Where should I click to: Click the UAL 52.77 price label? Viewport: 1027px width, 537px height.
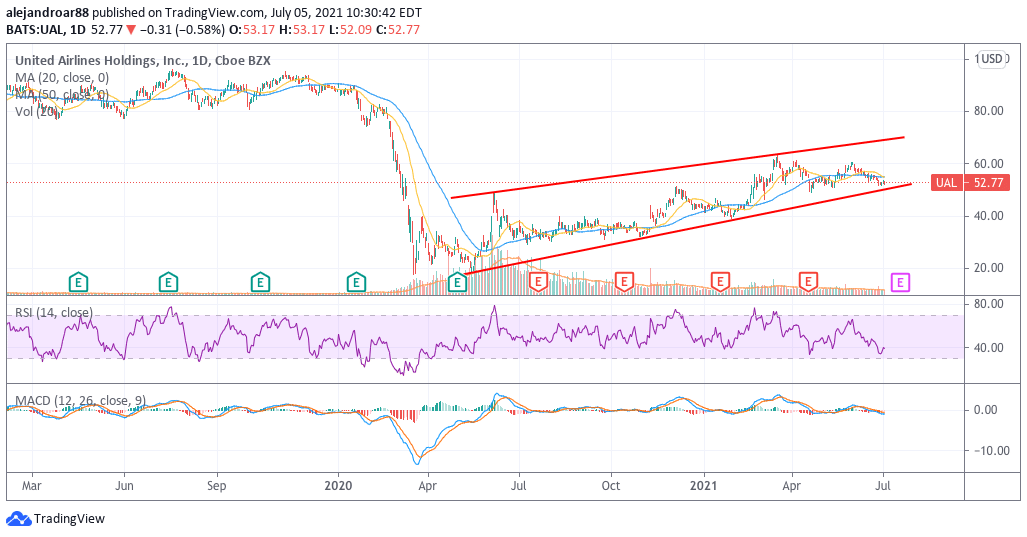pyautogui.click(x=970, y=183)
